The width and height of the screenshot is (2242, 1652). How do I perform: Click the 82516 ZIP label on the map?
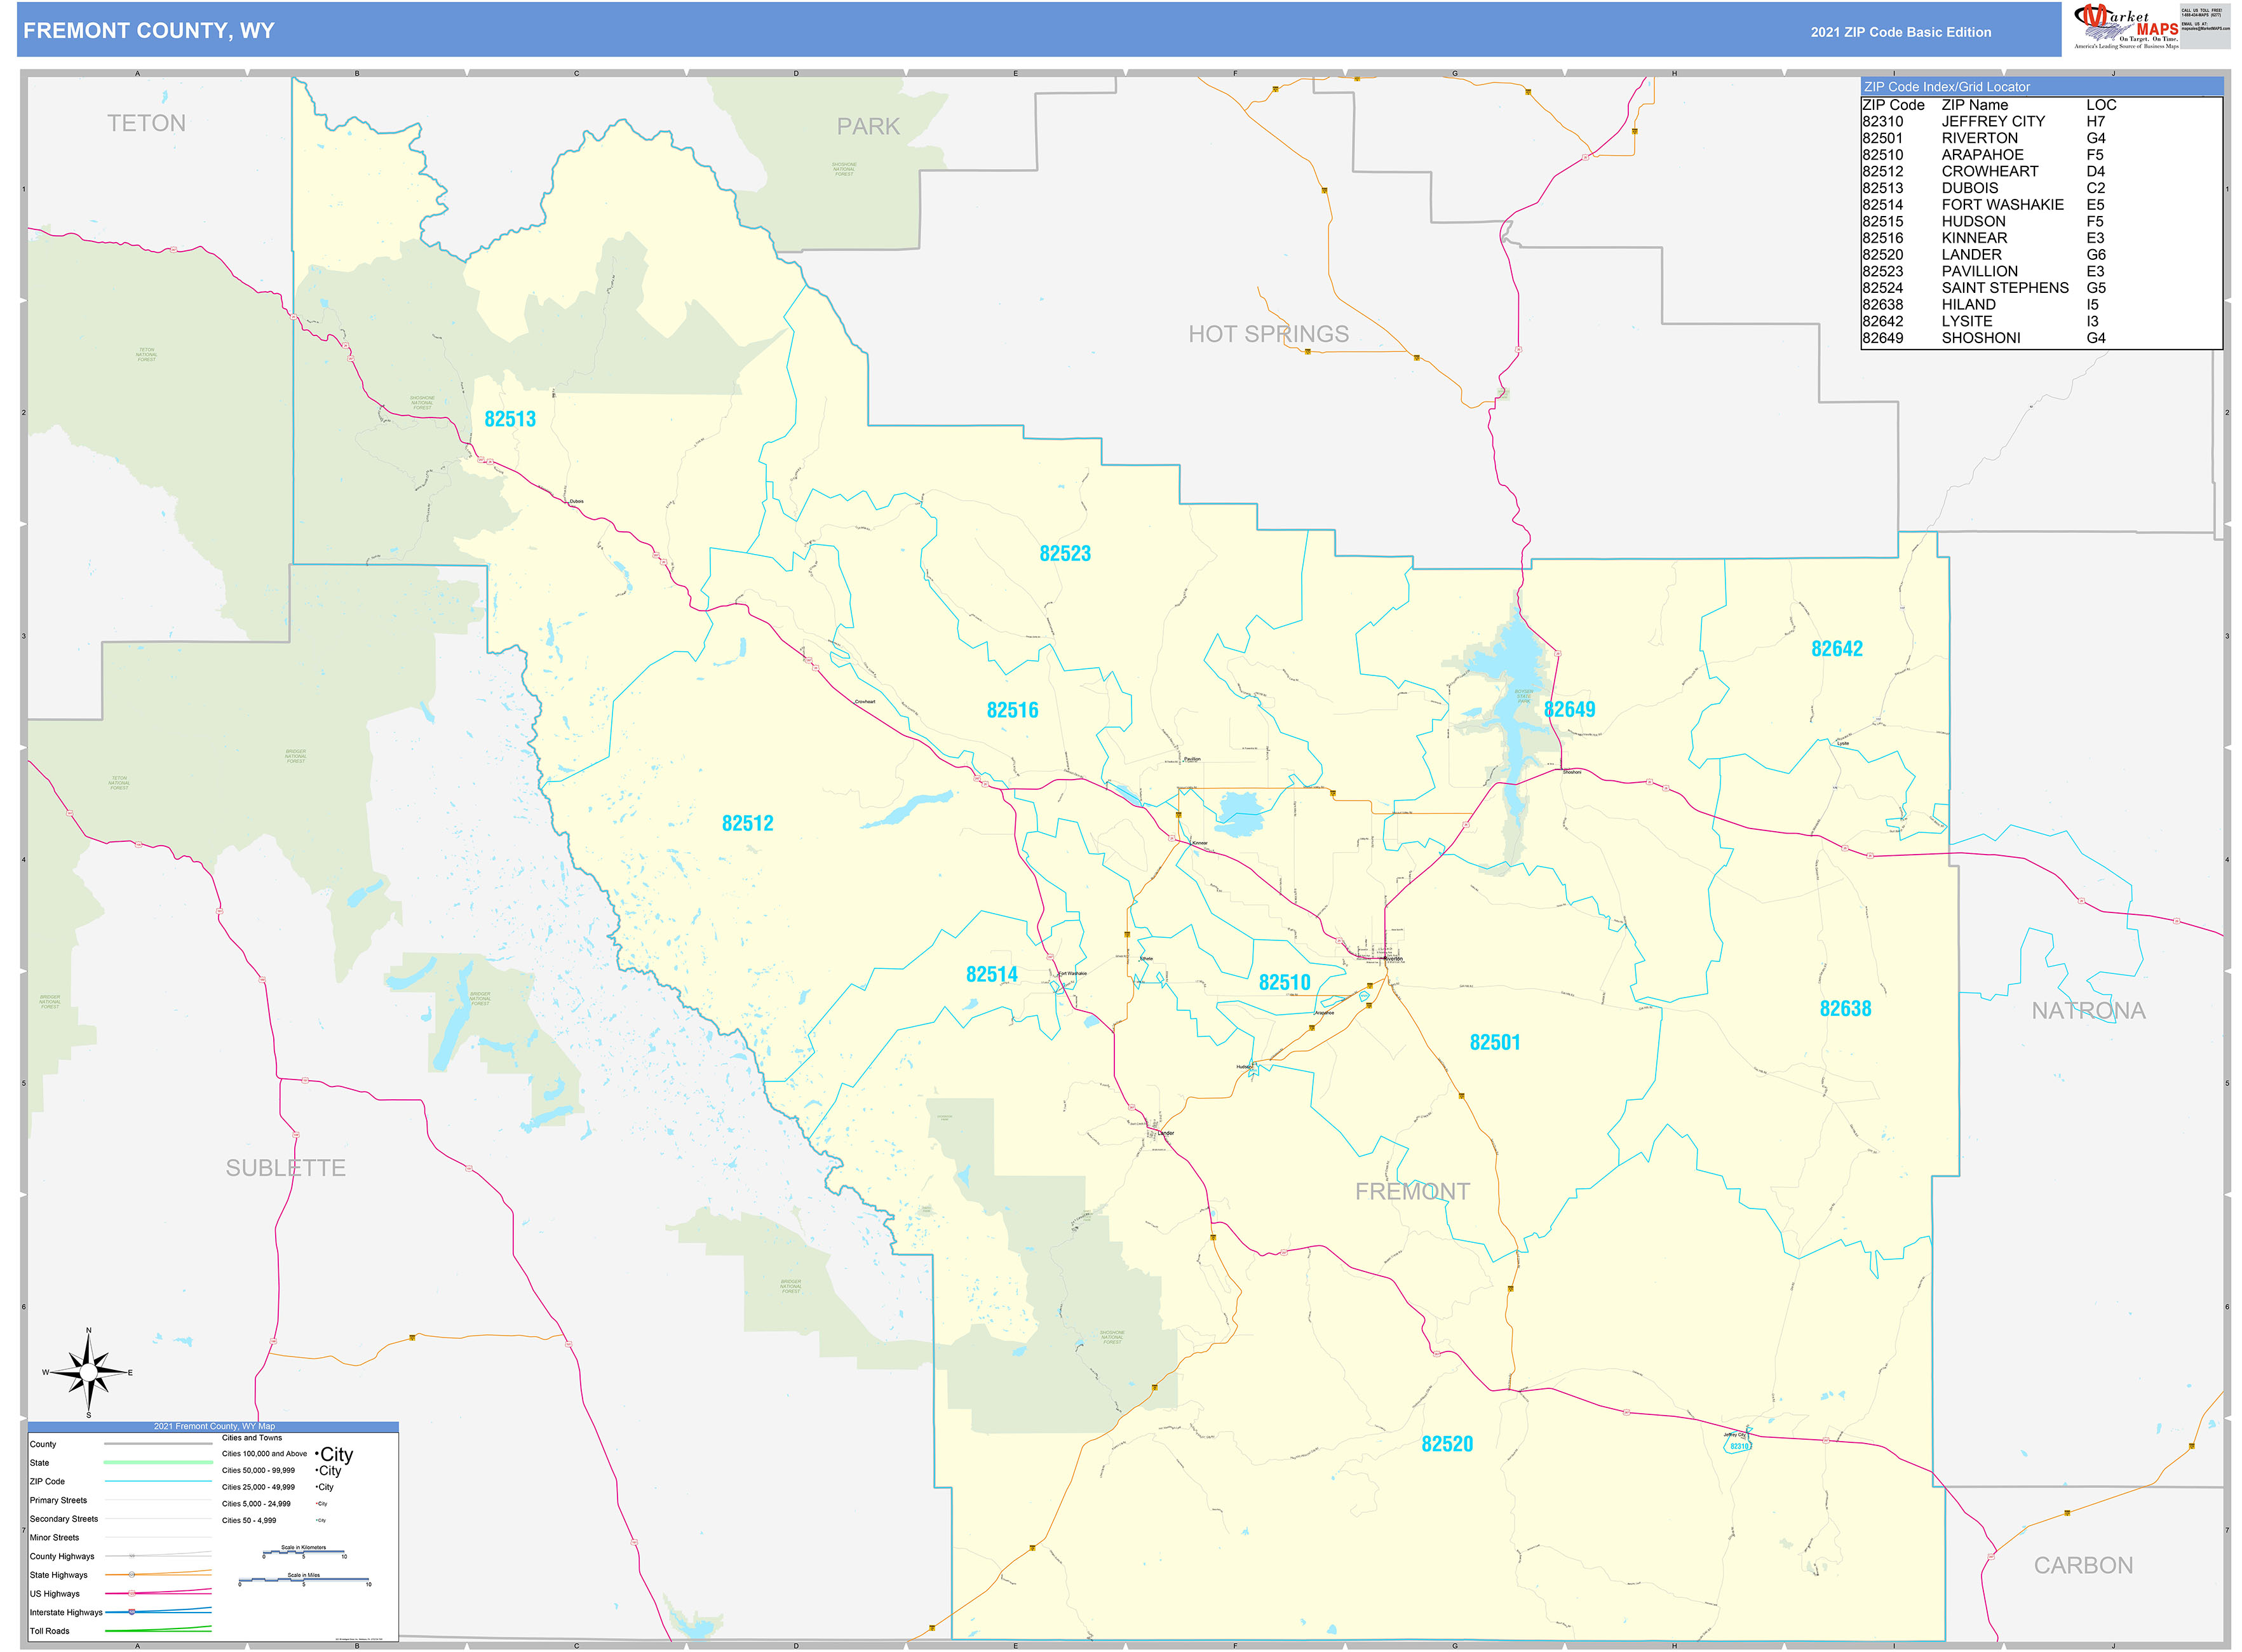click(x=1012, y=710)
